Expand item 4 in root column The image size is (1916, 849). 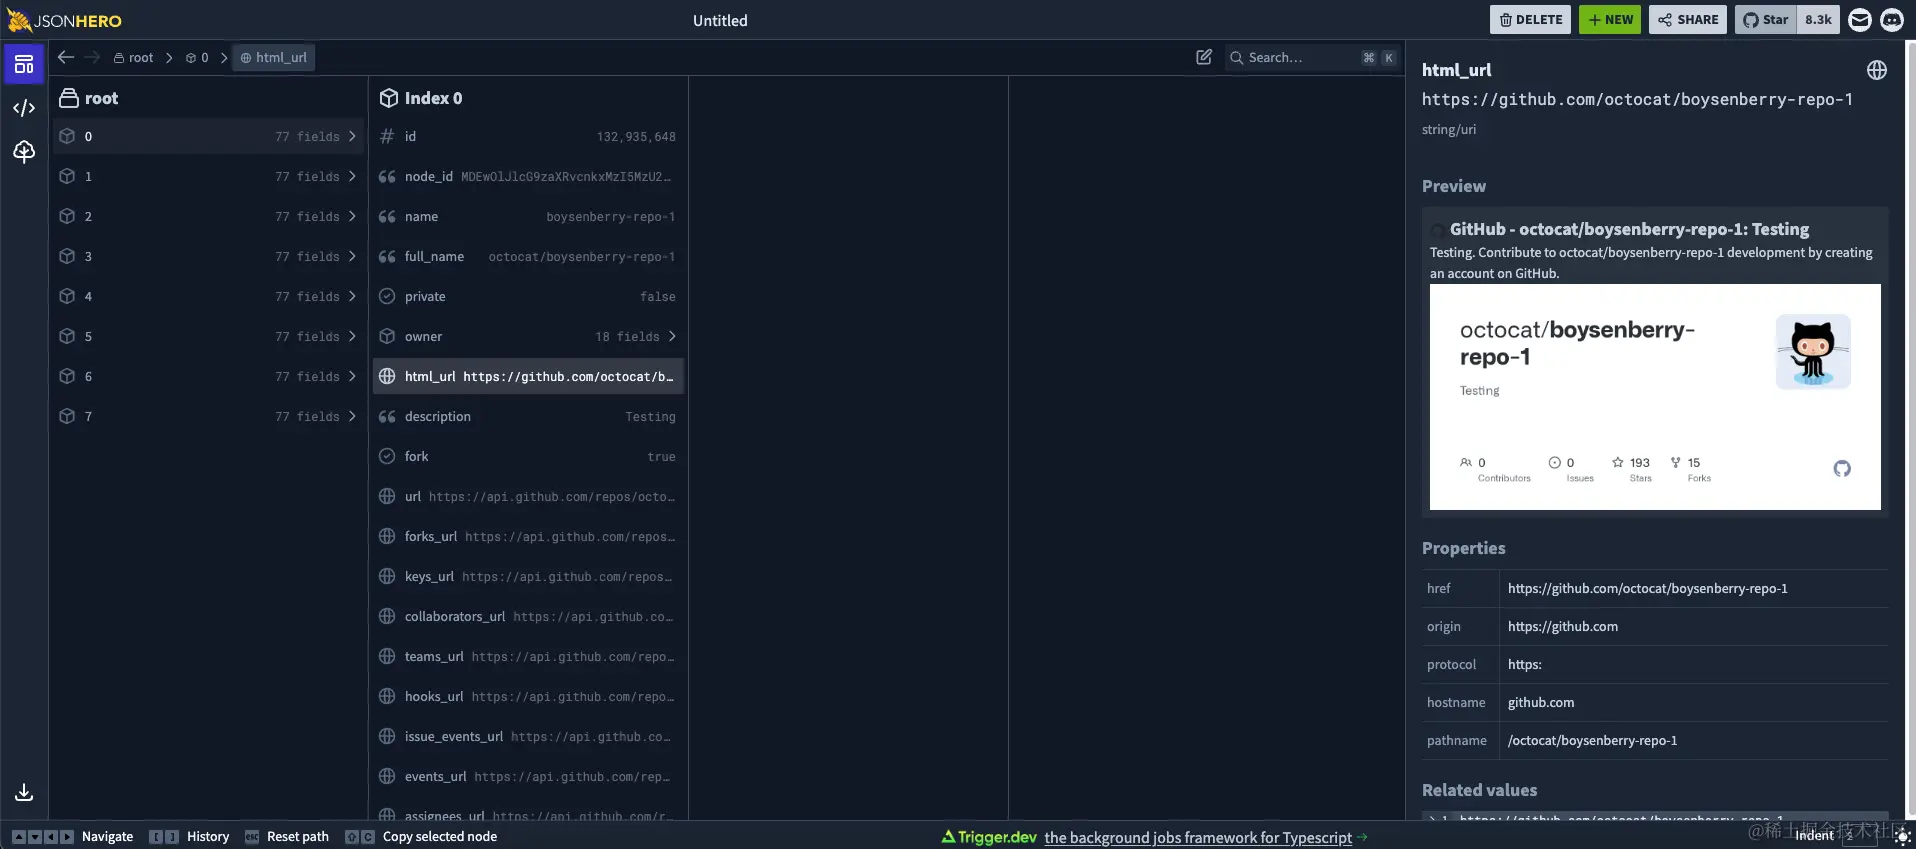coord(209,296)
